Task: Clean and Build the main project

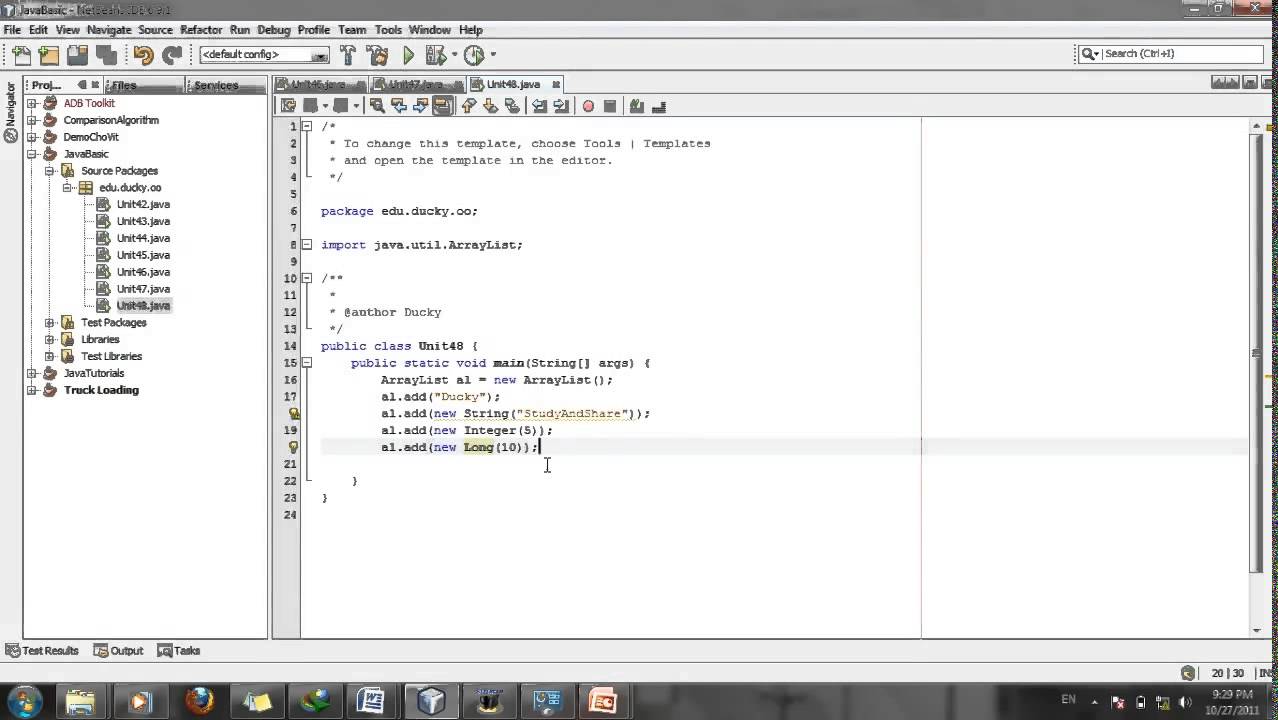Action: 377,55
